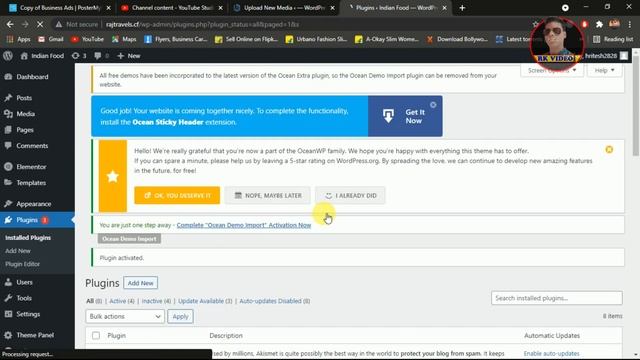640x360 pixels.
Task: Open YouTube bookmark
Action: point(88,39)
